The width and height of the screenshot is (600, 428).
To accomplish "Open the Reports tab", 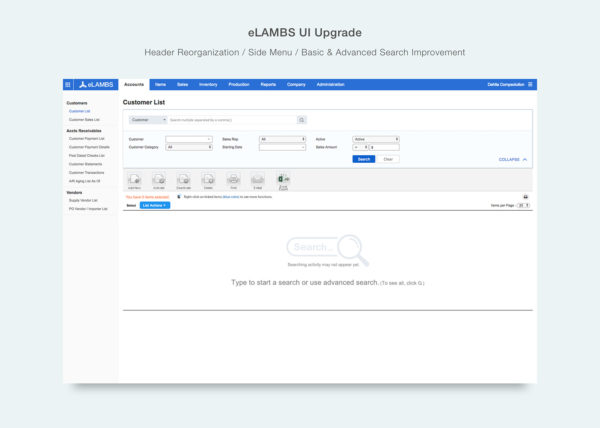I will click(x=268, y=85).
